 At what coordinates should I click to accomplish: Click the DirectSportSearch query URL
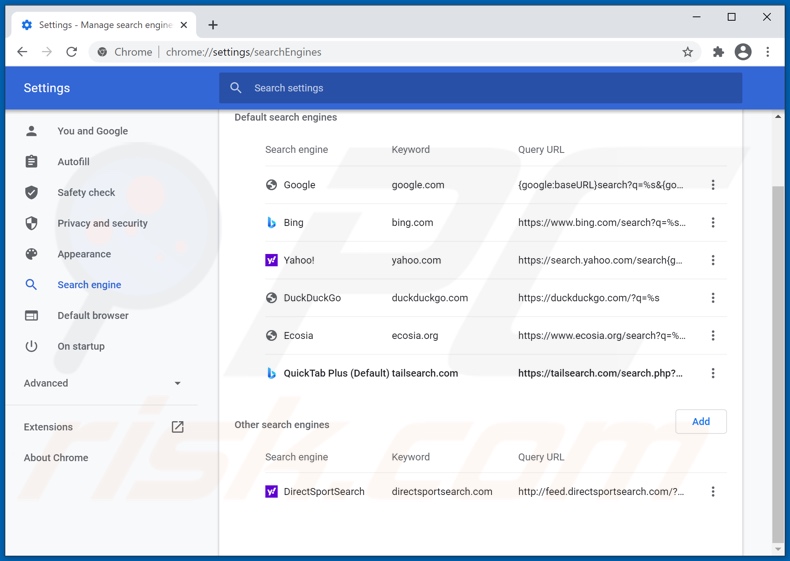[601, 491]
